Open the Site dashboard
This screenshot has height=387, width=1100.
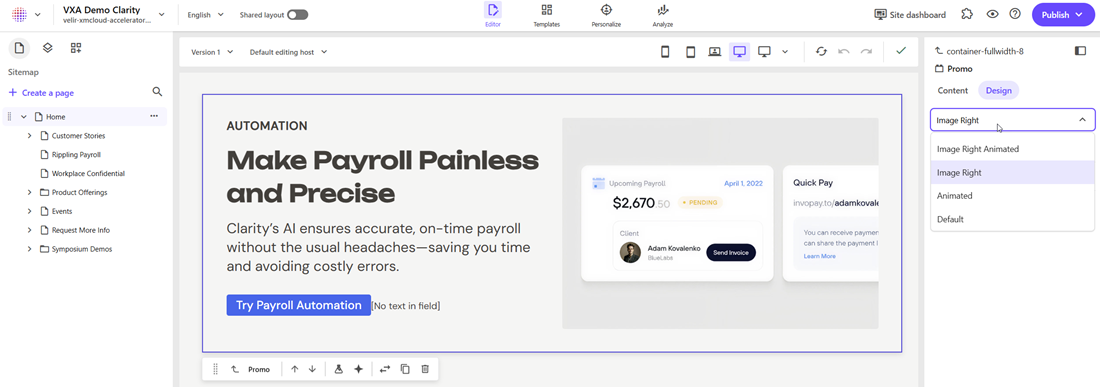(910, 15)
